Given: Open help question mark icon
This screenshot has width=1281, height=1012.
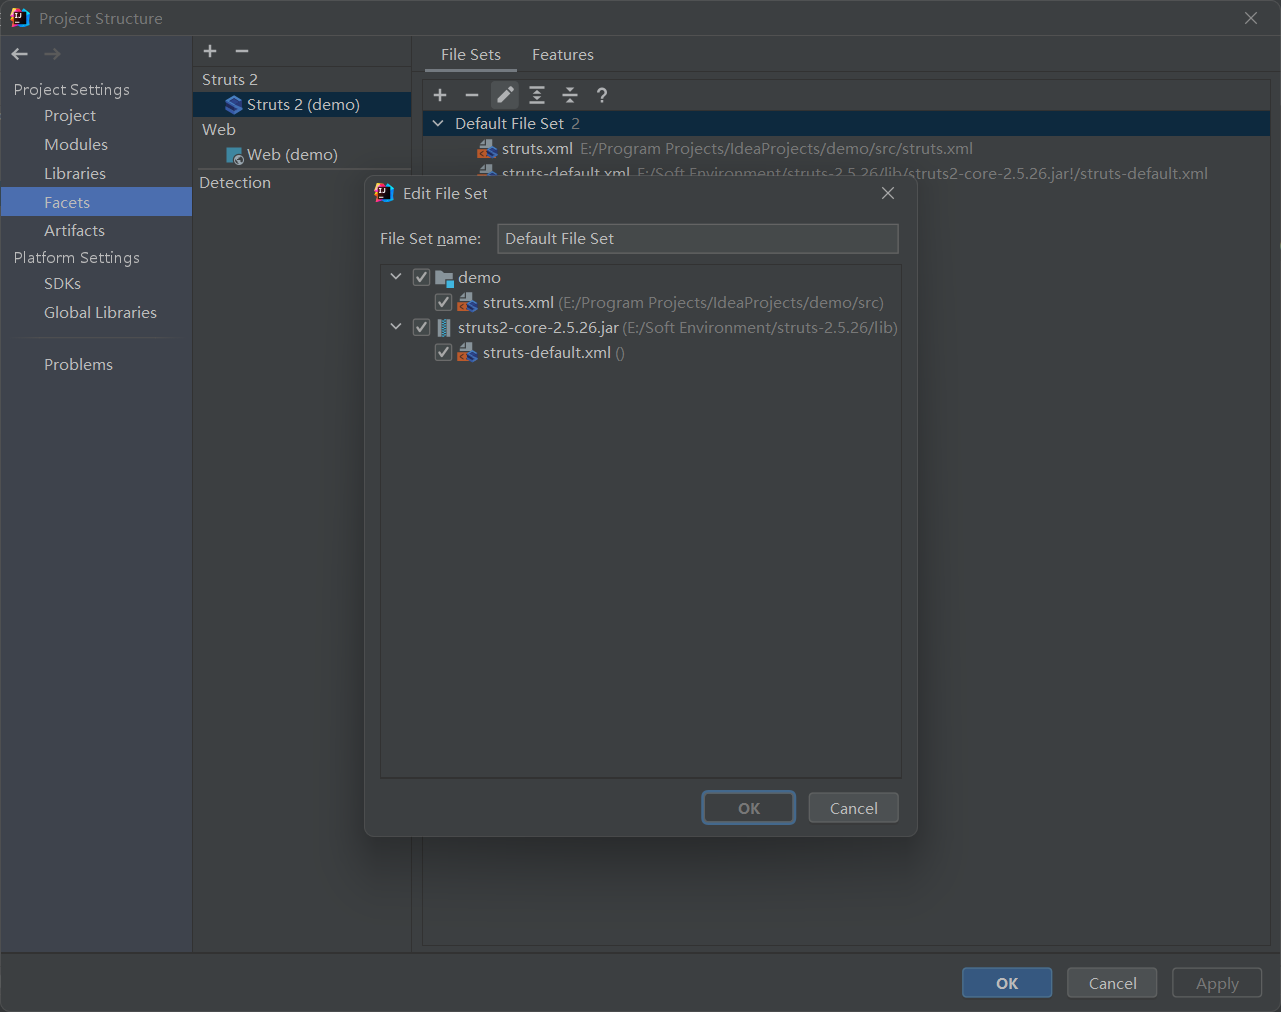Looking at the screenshot, I should coord(602,95).
